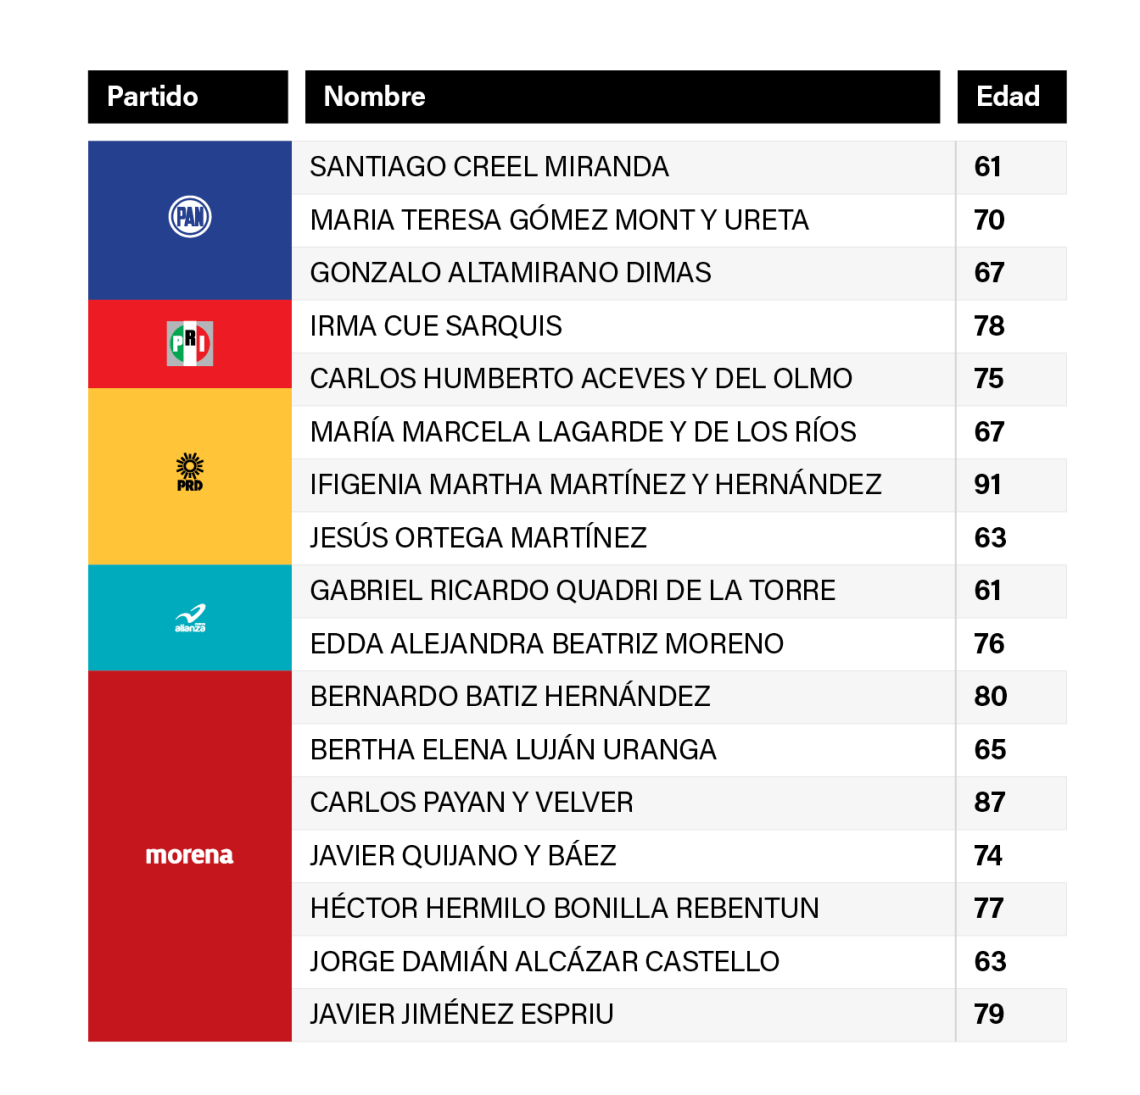
Task: Click the name Jesús Ortega Martínez
Action: coord(478,538)
